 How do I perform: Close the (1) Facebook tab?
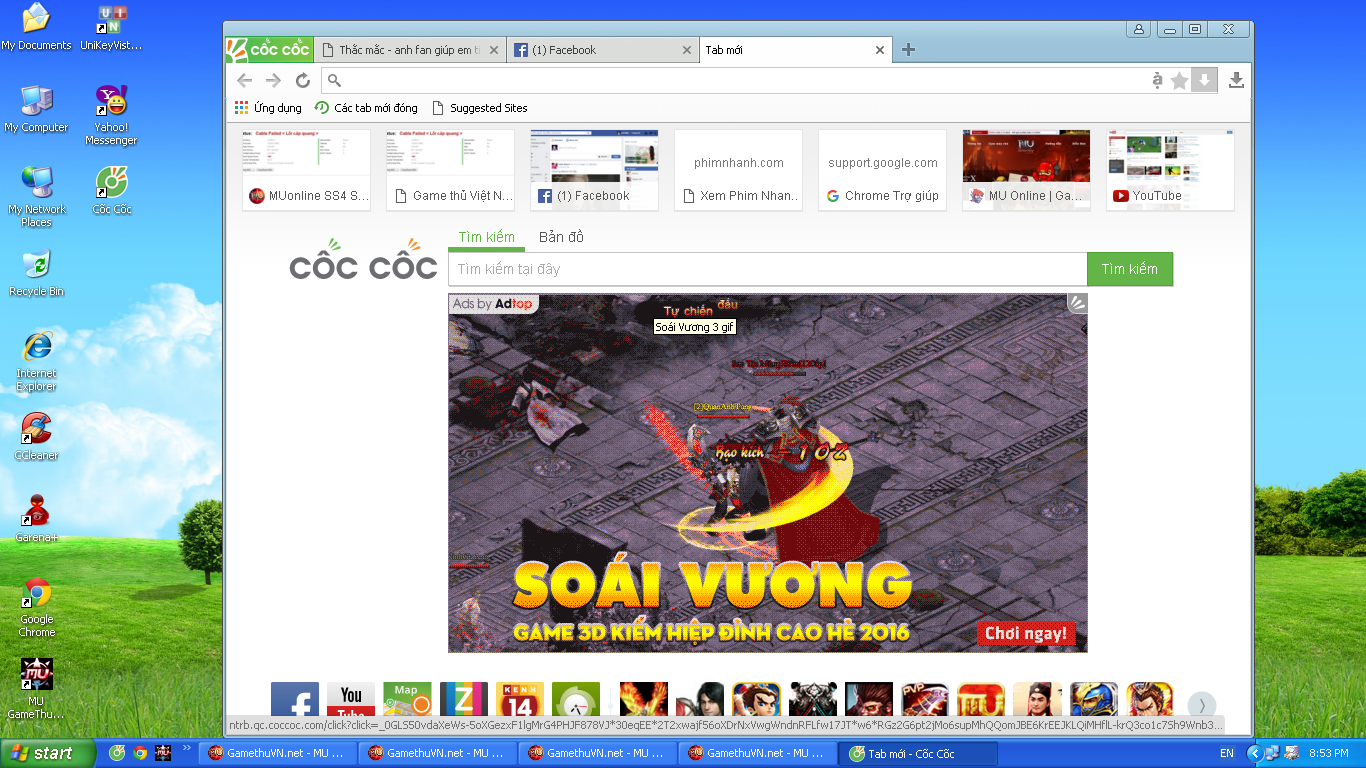687,50
